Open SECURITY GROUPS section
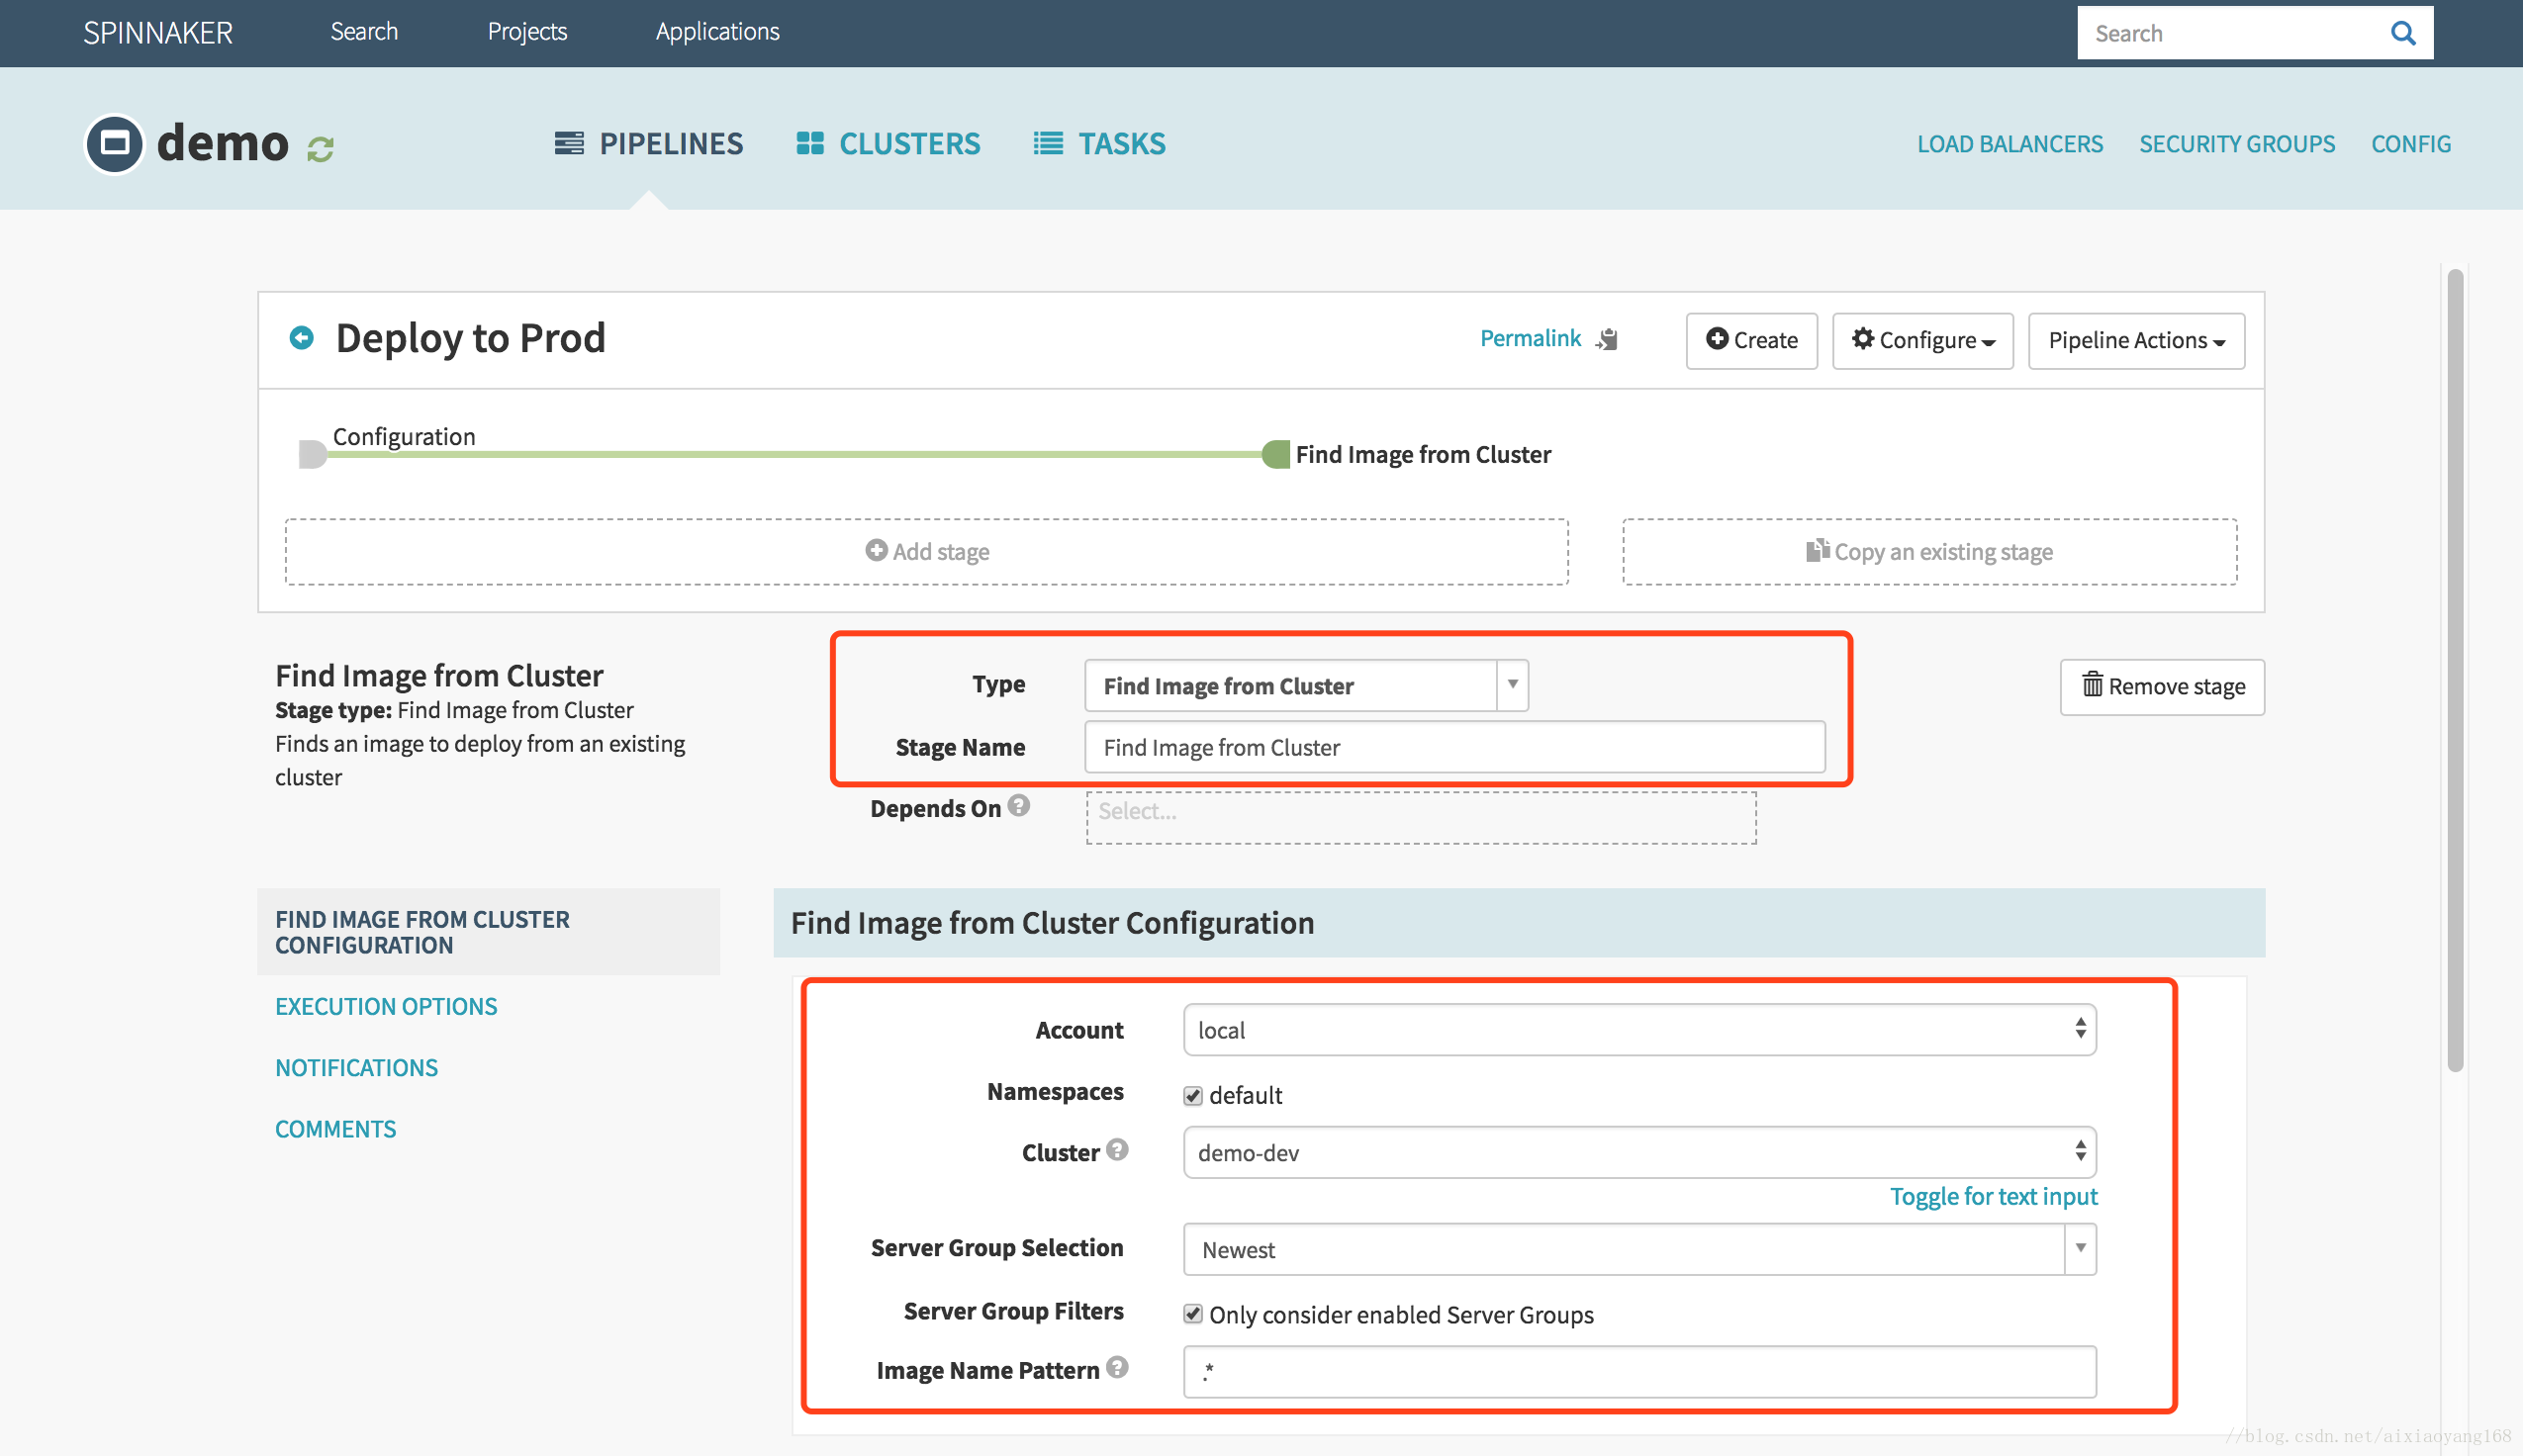The image size is (2523, 1456). [x=2237, y=144]
